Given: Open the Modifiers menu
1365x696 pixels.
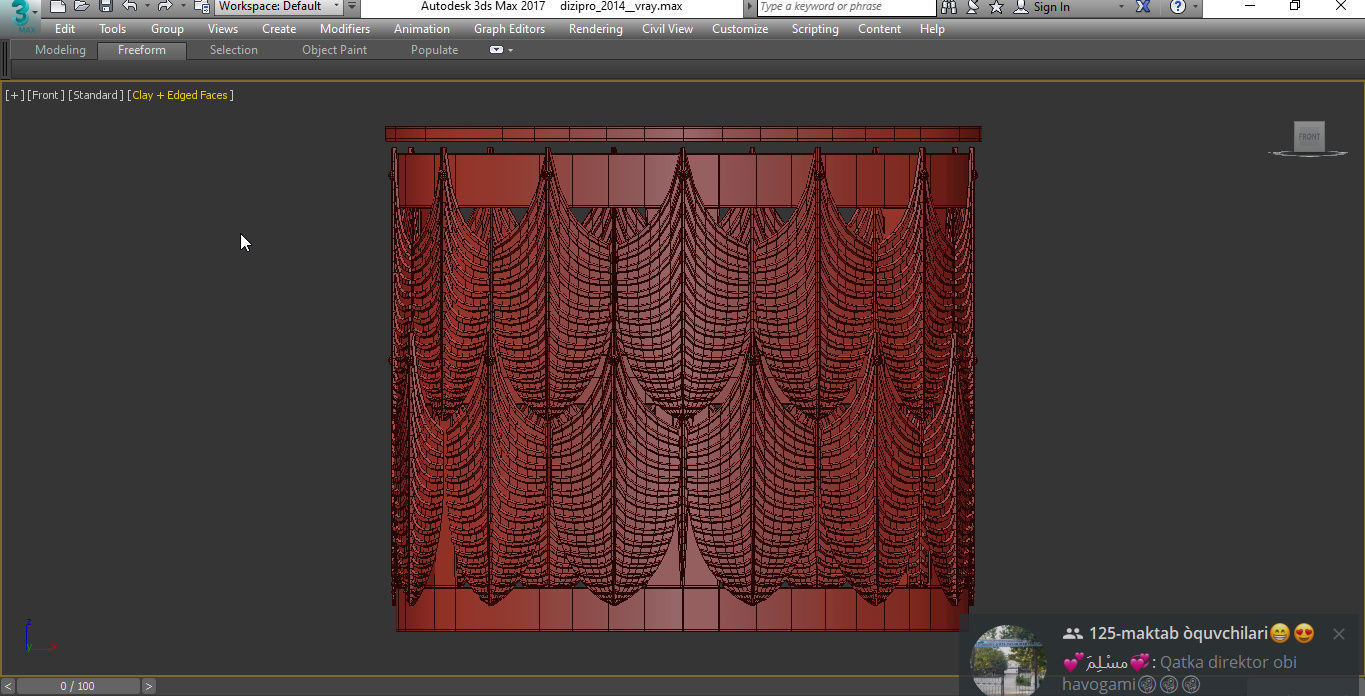Looking at the screenshot, I should 345,29.
